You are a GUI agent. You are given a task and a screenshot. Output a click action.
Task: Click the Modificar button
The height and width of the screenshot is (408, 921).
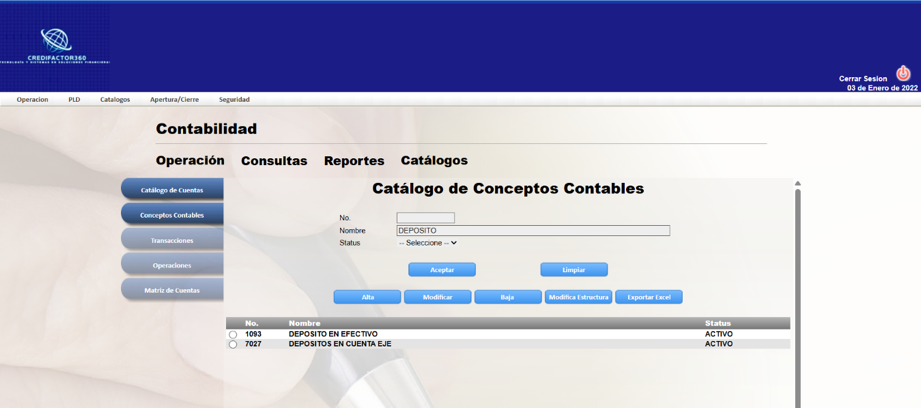tap(437, 297)
